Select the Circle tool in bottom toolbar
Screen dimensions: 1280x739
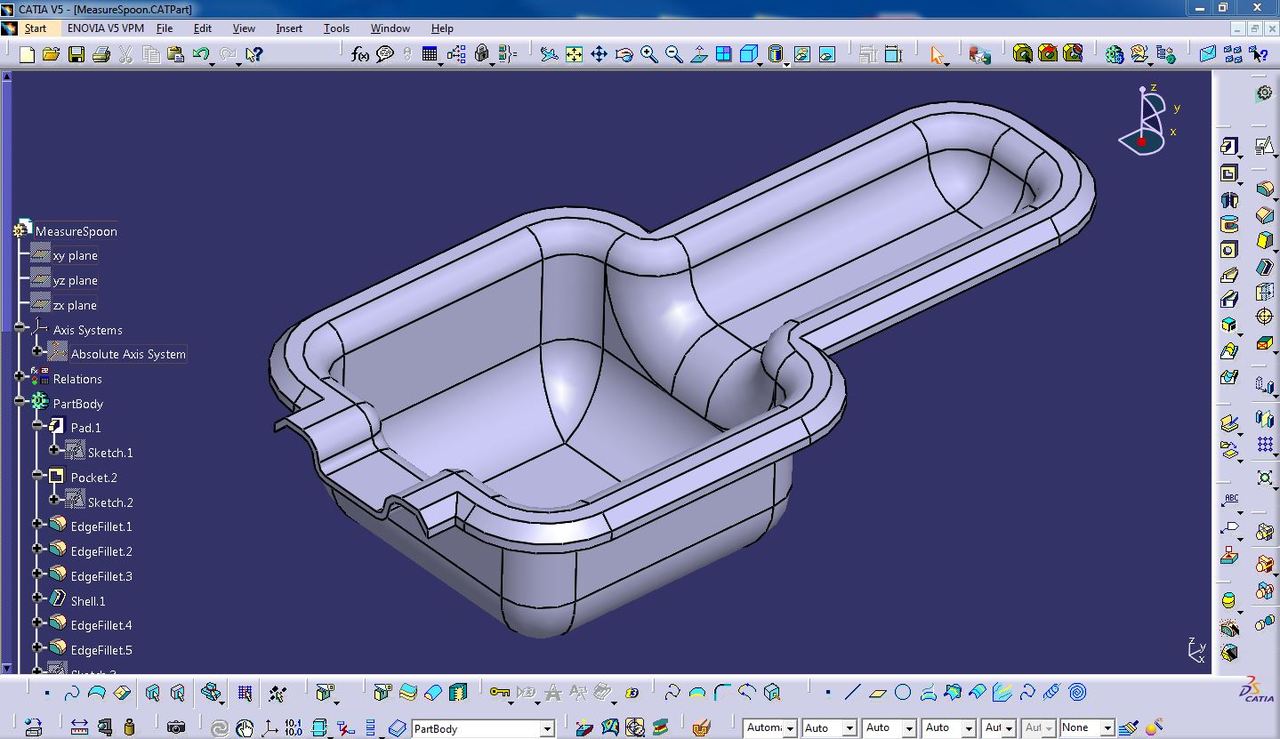[x=903, y=692]
